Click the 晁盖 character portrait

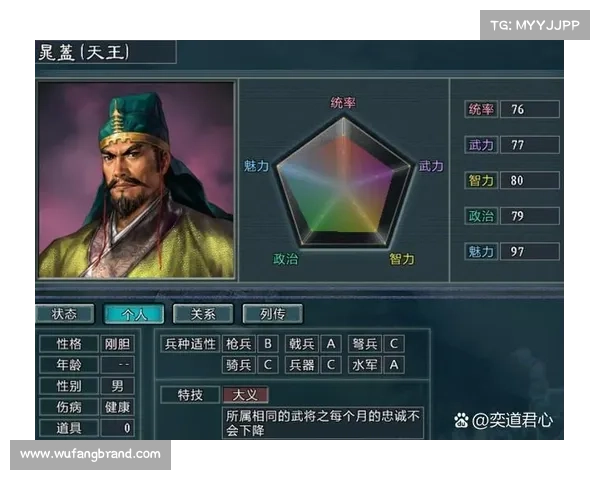136,180
